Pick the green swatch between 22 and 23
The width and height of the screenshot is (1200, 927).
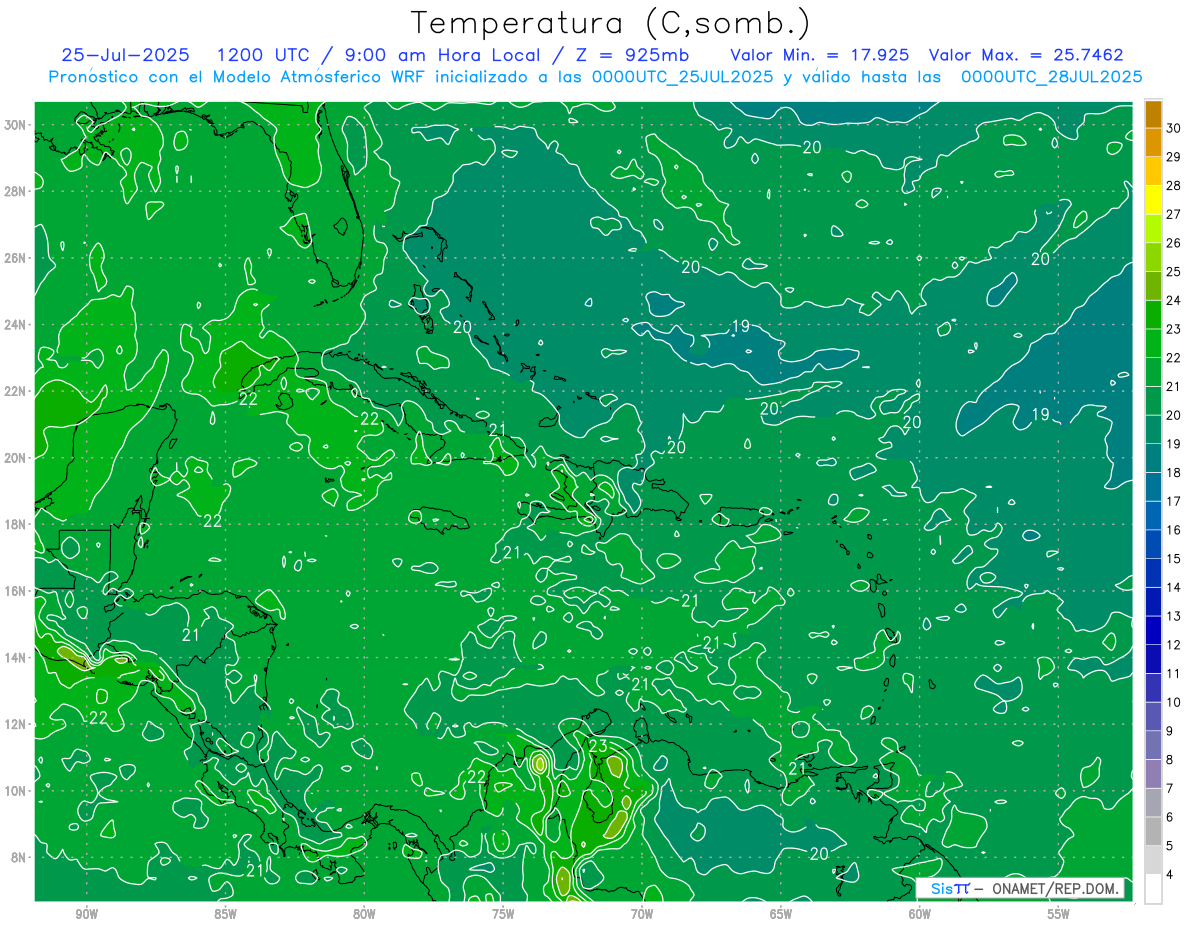[1153, 343]
